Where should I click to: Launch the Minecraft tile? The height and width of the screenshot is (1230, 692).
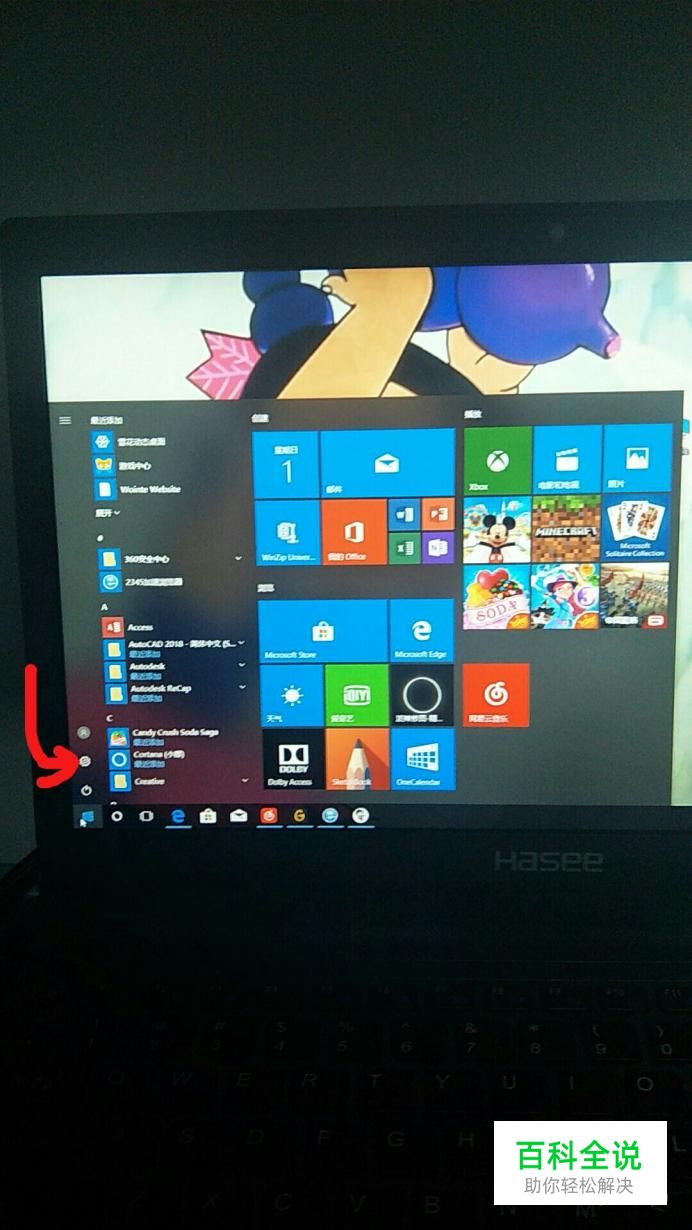tap(566, 528)
